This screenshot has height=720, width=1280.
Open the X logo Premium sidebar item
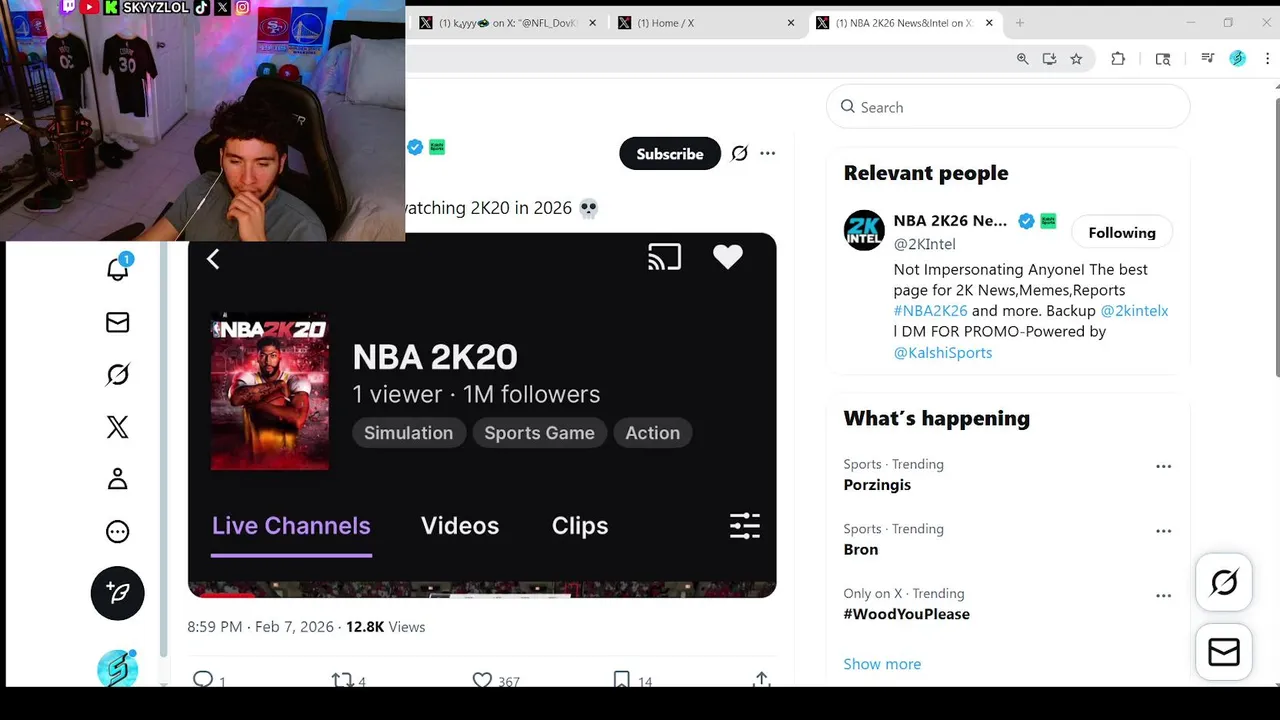click(118, 427)
